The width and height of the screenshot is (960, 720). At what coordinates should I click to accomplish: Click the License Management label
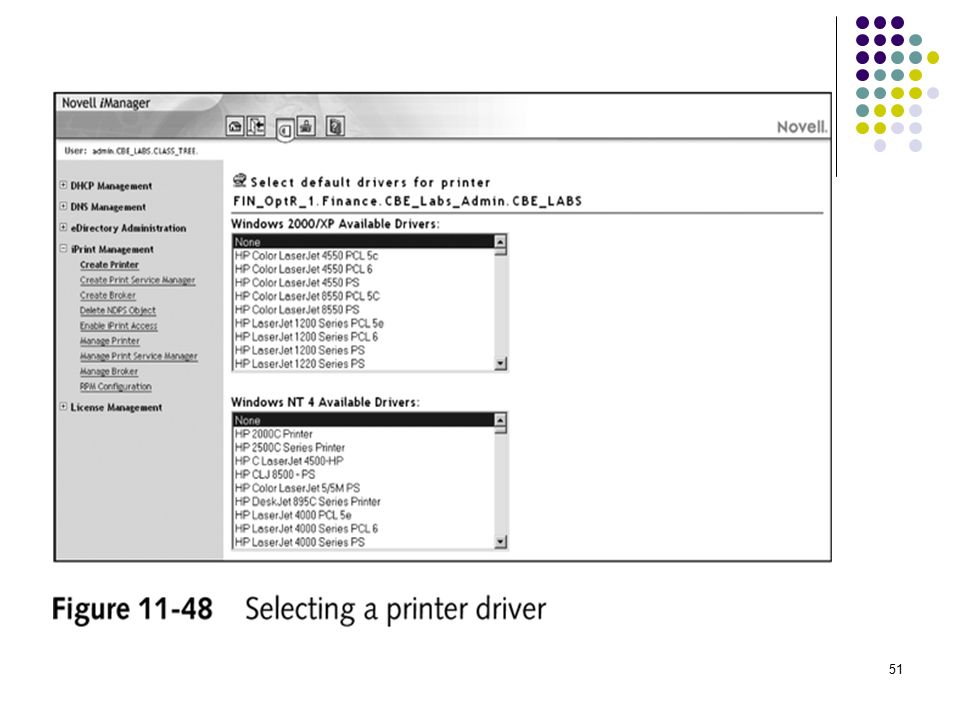click(116, 407)
